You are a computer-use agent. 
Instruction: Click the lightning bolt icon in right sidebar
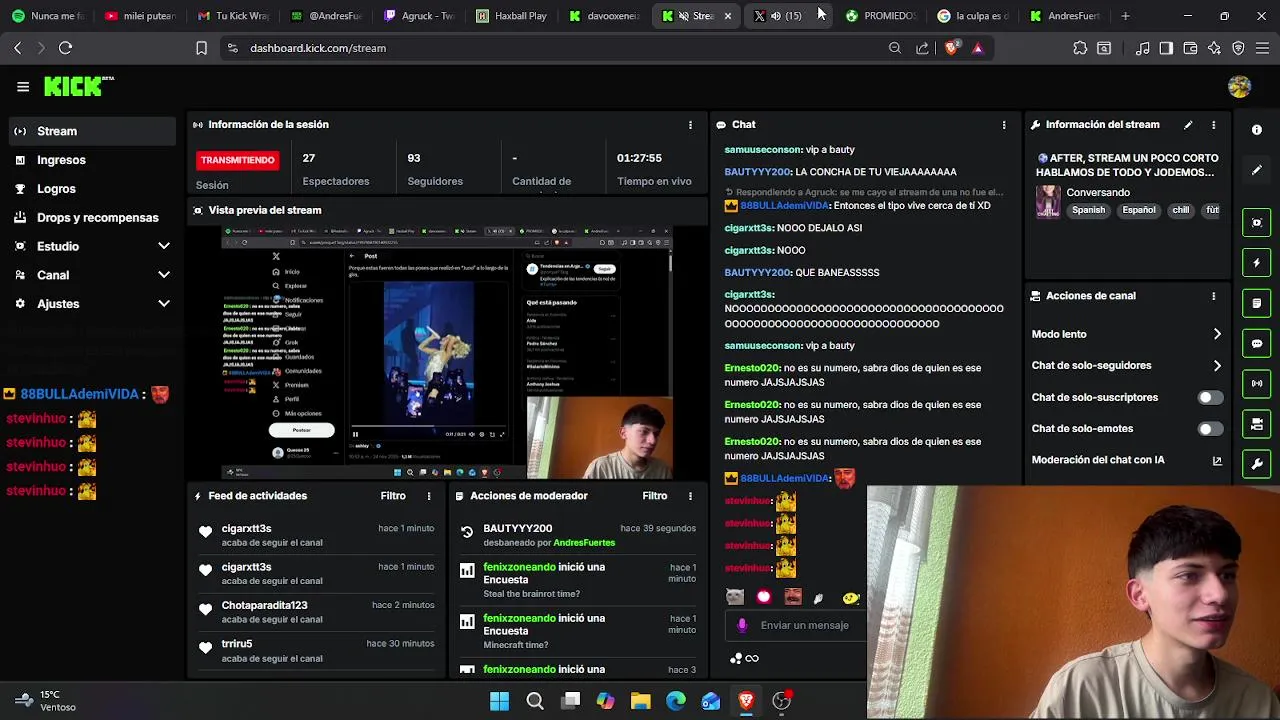click(1257, 263)
